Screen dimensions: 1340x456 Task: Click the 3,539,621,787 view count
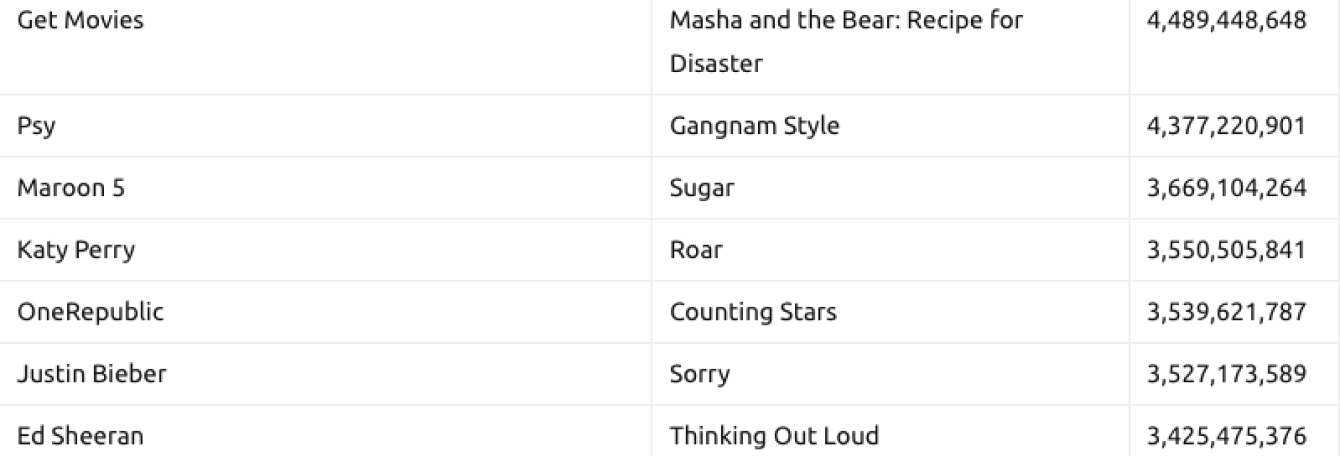coord(1230,312)
